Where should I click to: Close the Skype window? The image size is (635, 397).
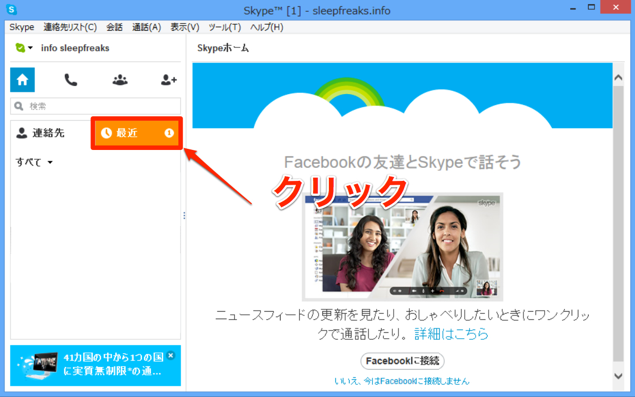point(616,7)
